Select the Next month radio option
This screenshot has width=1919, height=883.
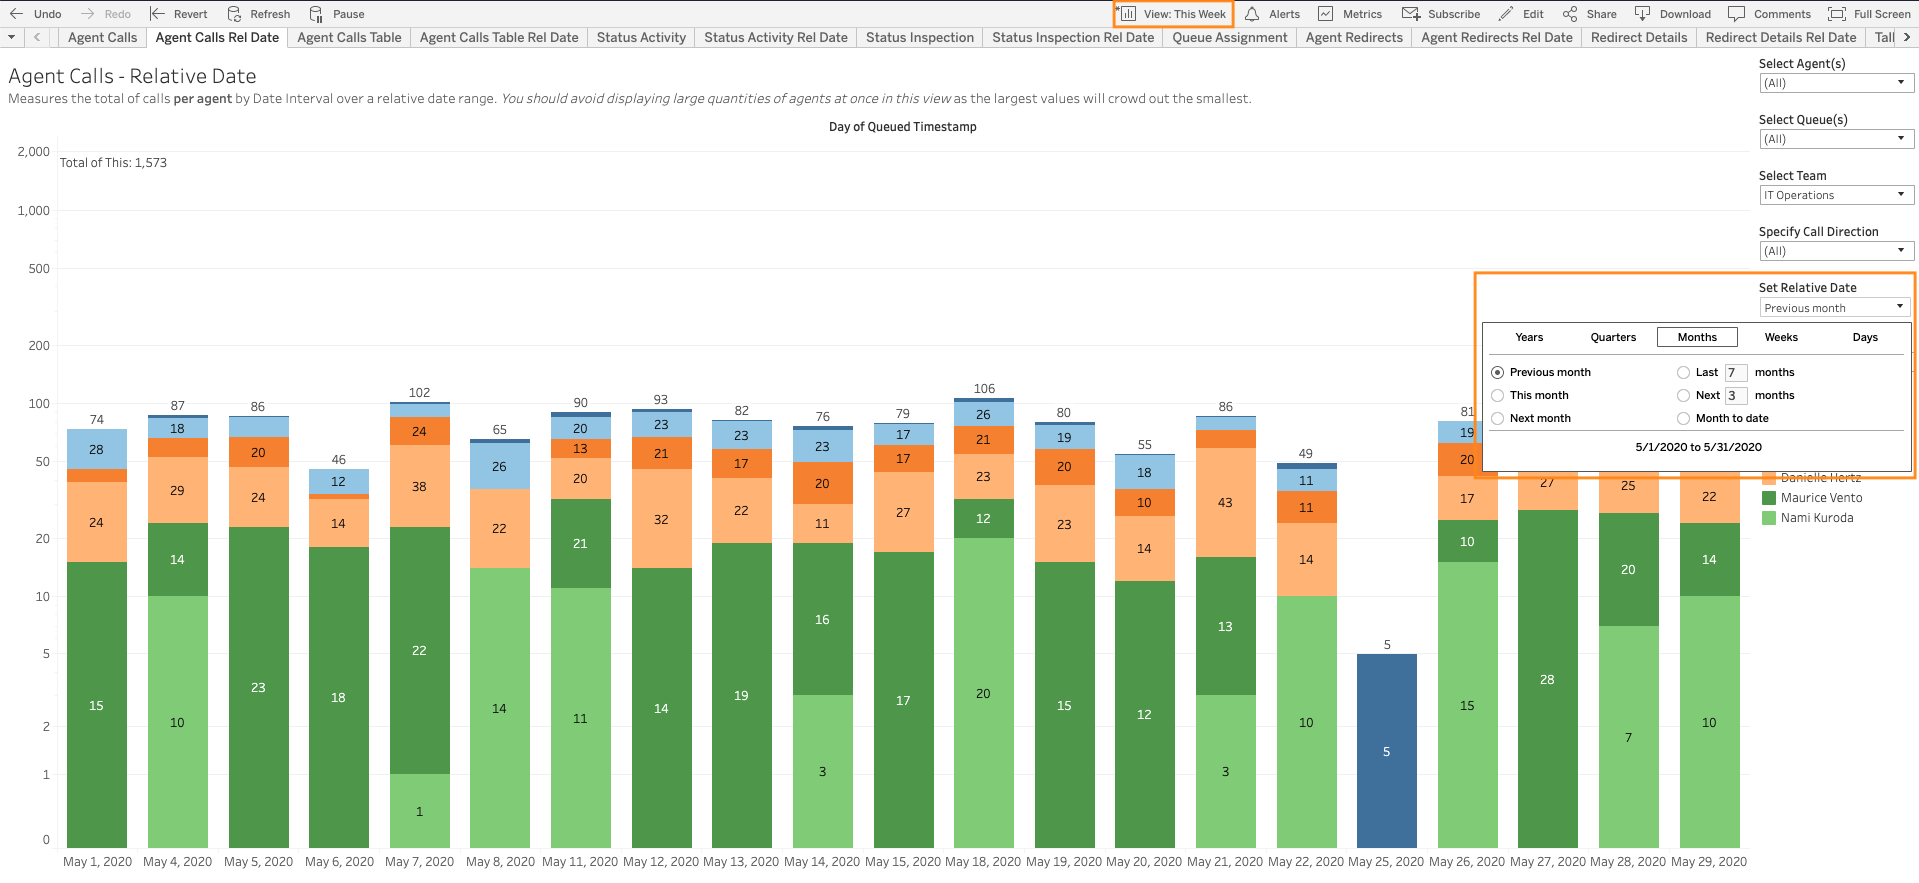click(1498, 419)
